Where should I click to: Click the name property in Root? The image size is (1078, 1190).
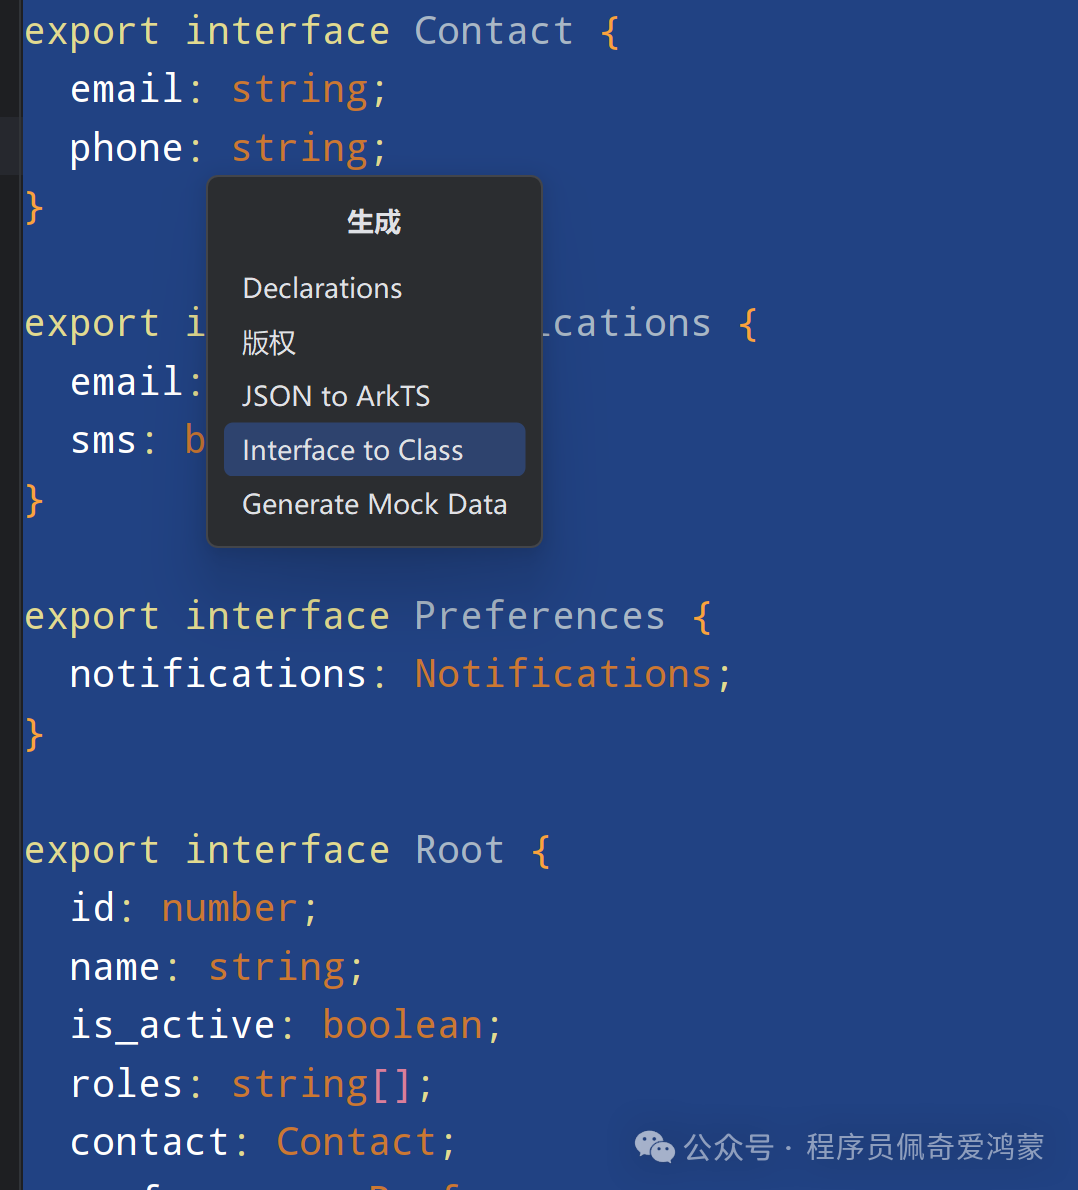[115, 968]
